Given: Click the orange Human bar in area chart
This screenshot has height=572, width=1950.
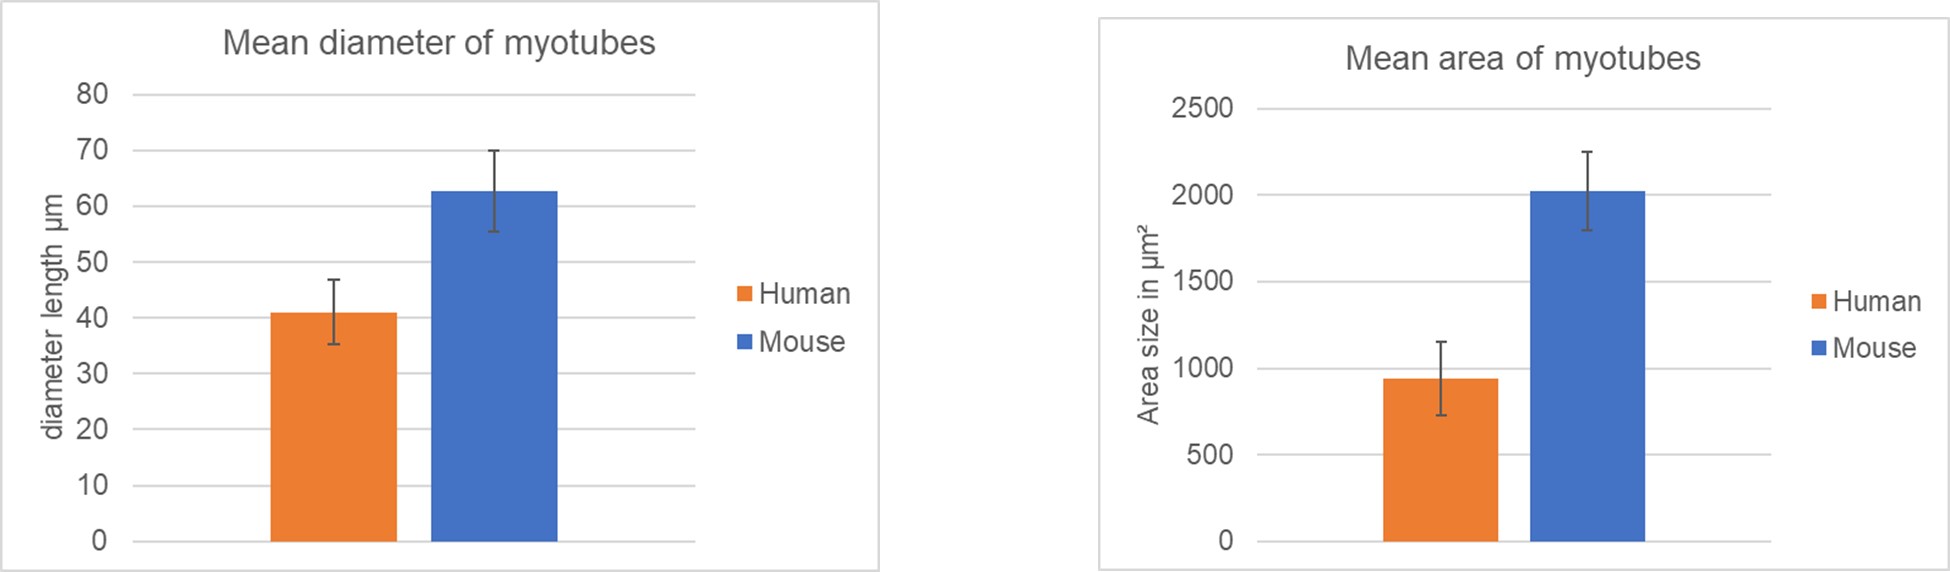Looking at the screenshot, I should tap(1440, 470).
